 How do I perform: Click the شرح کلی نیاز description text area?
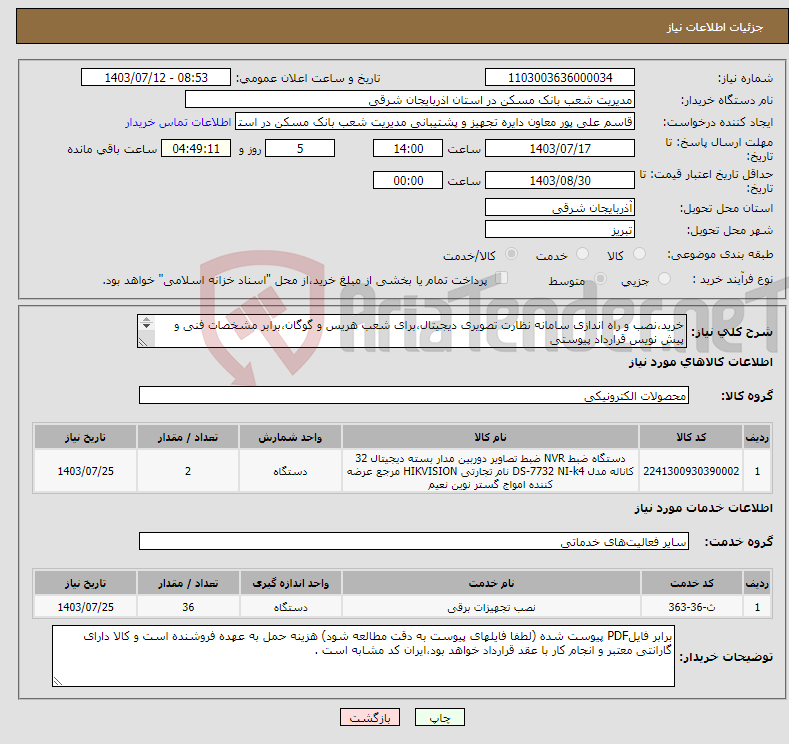[412, 332]
